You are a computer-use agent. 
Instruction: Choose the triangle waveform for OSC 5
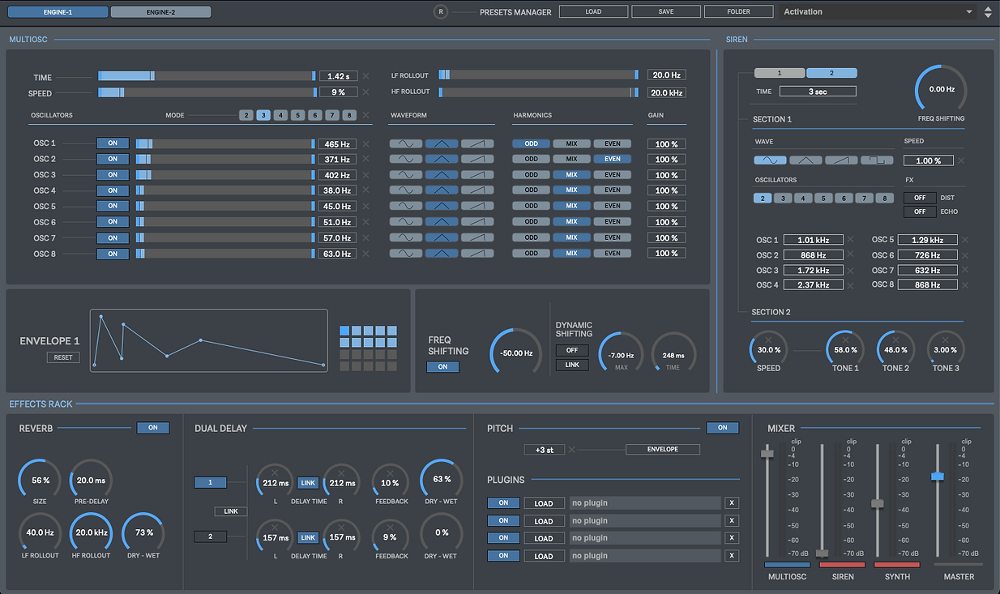coord(440,206)
